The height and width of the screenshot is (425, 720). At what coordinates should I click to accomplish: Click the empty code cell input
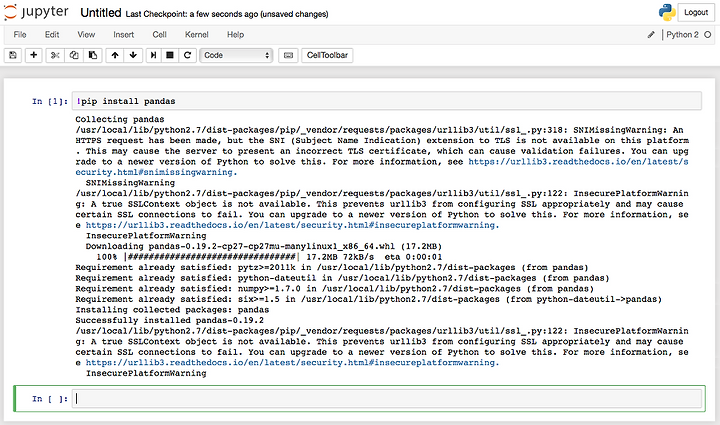tap(387, 398)
